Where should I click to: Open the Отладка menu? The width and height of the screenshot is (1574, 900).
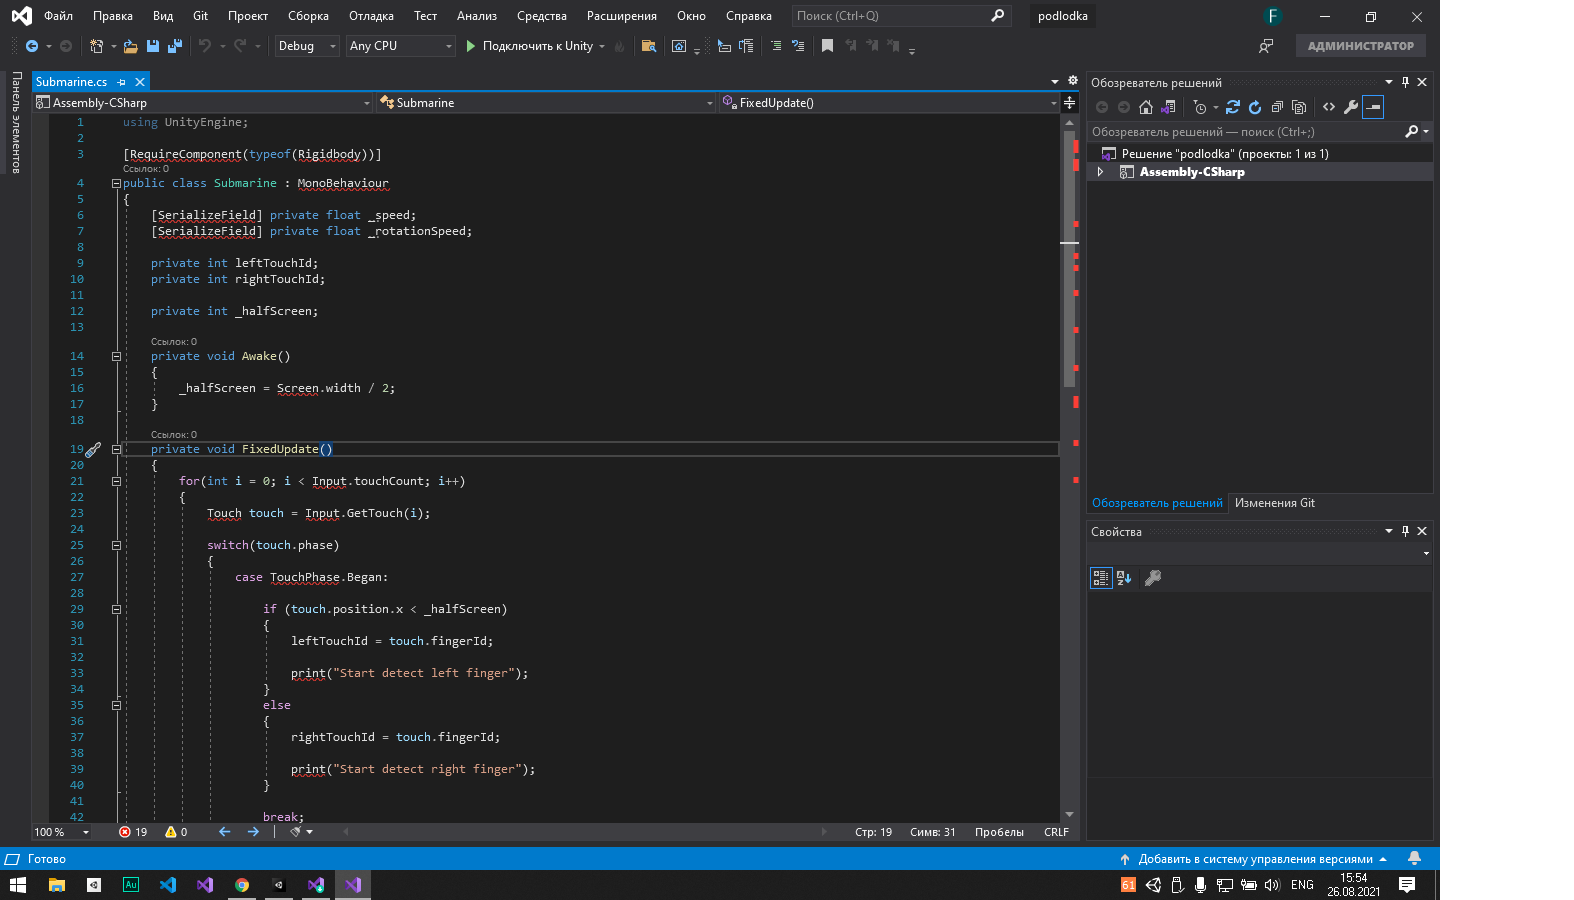tap(371, 16)
